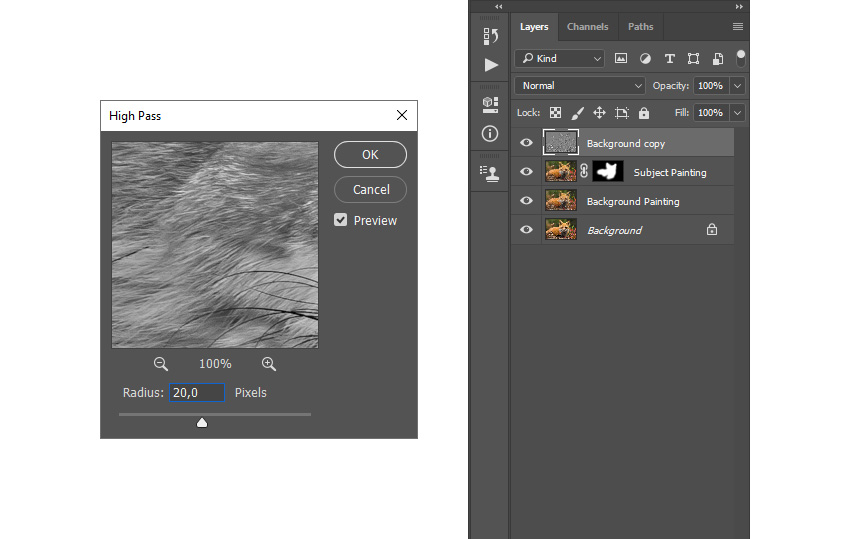Open the Normal blend mode dropdown
The width and height of the screenshot is (850, 539).
[x=579, y=86]
